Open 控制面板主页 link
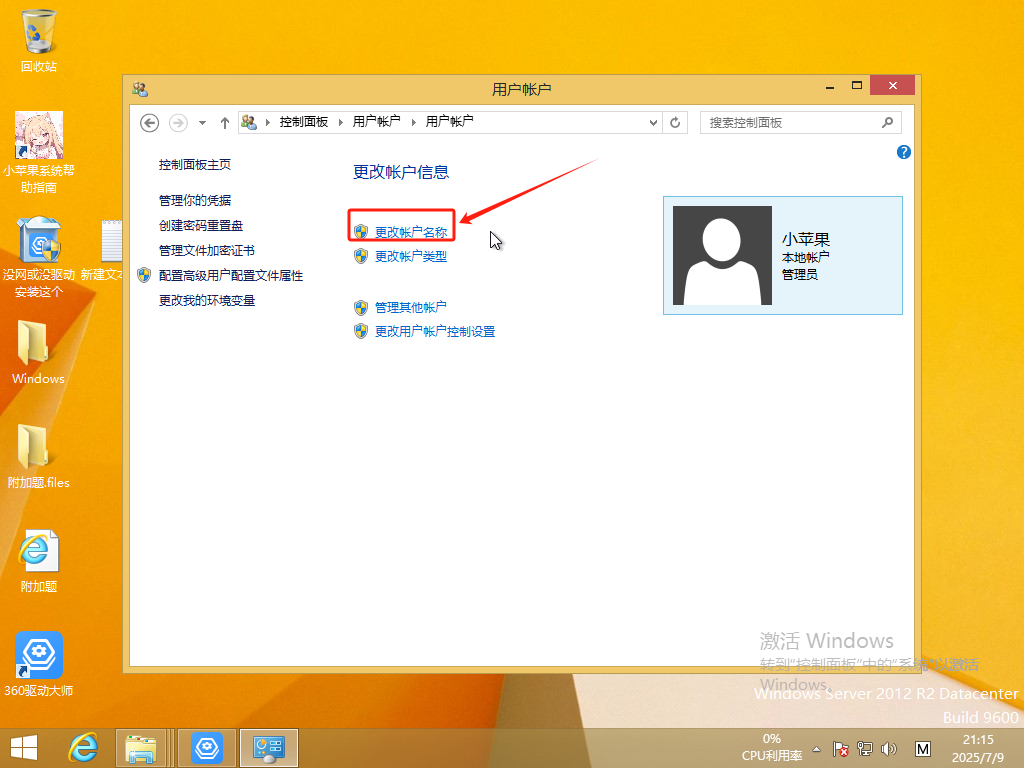The width and height of the screenshot is (1024, 768). click(x=195, y=165)
